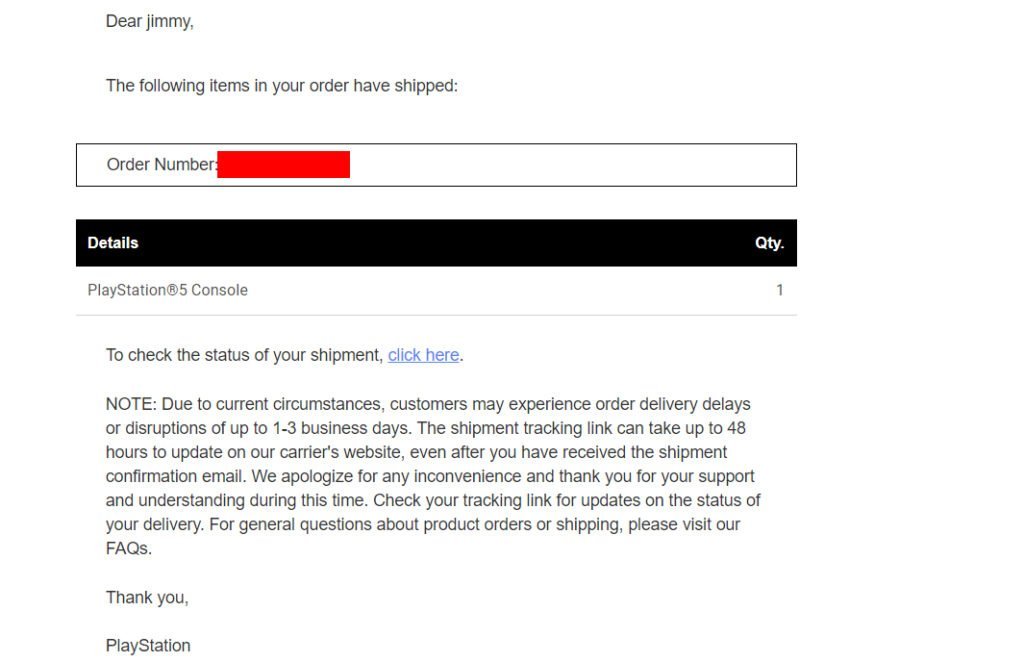This screenshot has width=1024, height=662.
Task: Click the 'Thank you,' closing line
Action: click(147, 597)
